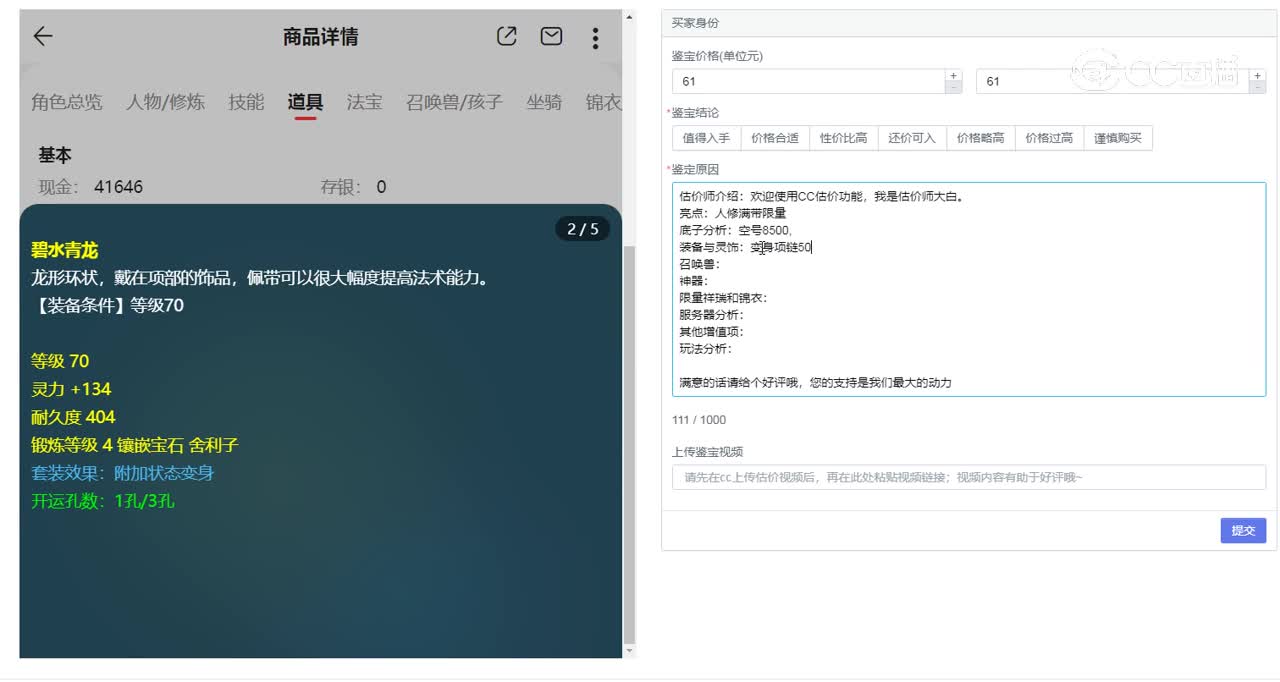Click the plus stepper beside second price field
1280x682 pixels.
(1257, 75)
